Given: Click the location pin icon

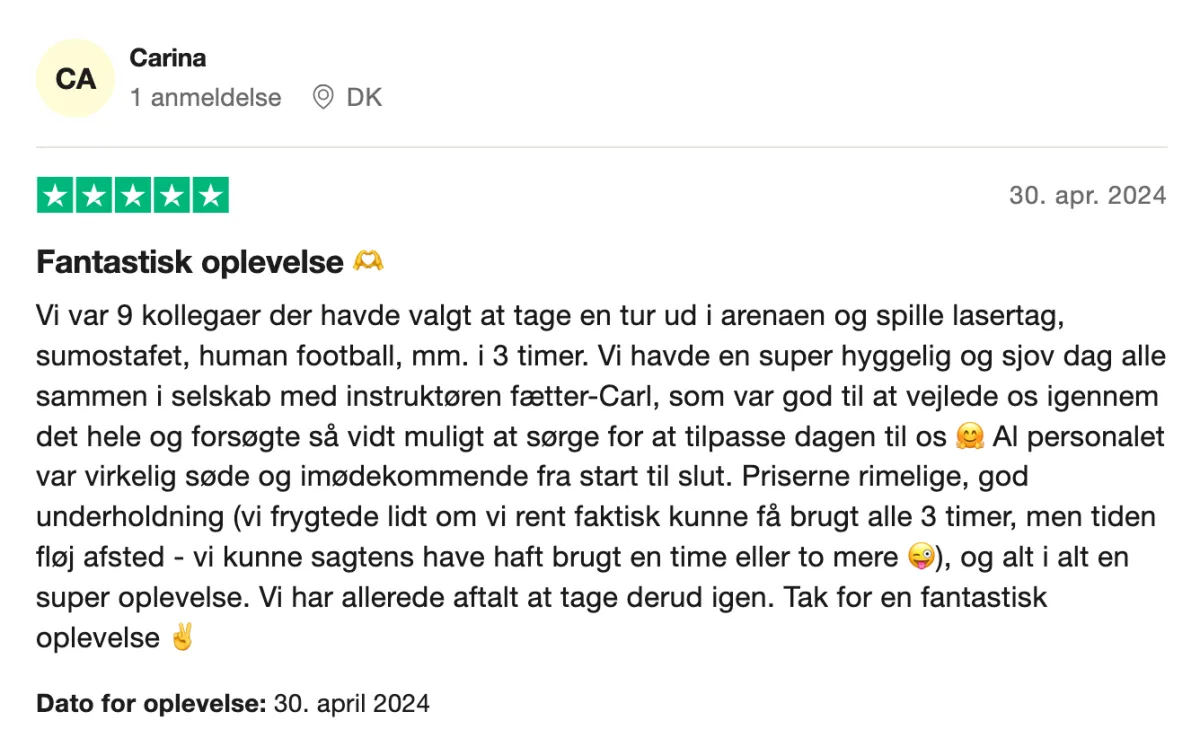Looking at the screenshot, I should [x=322, y=98].
